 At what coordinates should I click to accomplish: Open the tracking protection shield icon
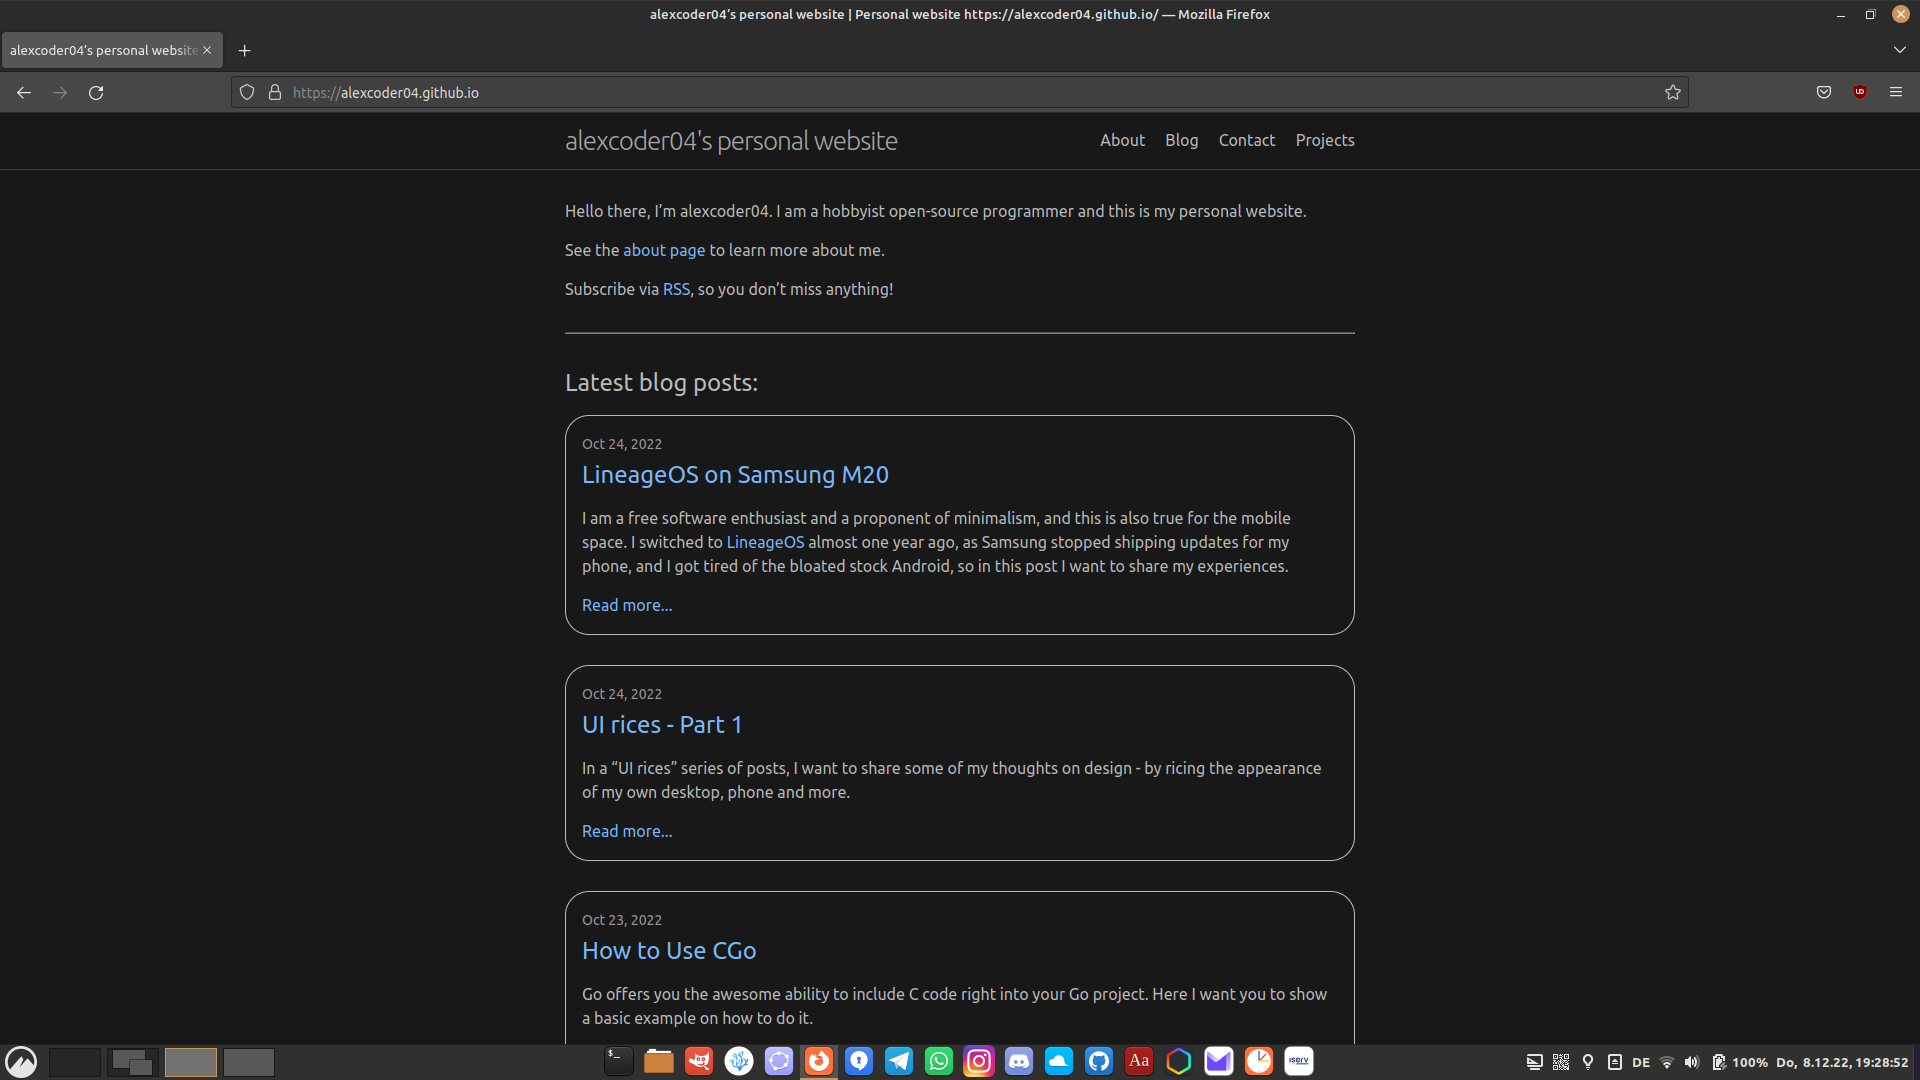coord(247,92)
